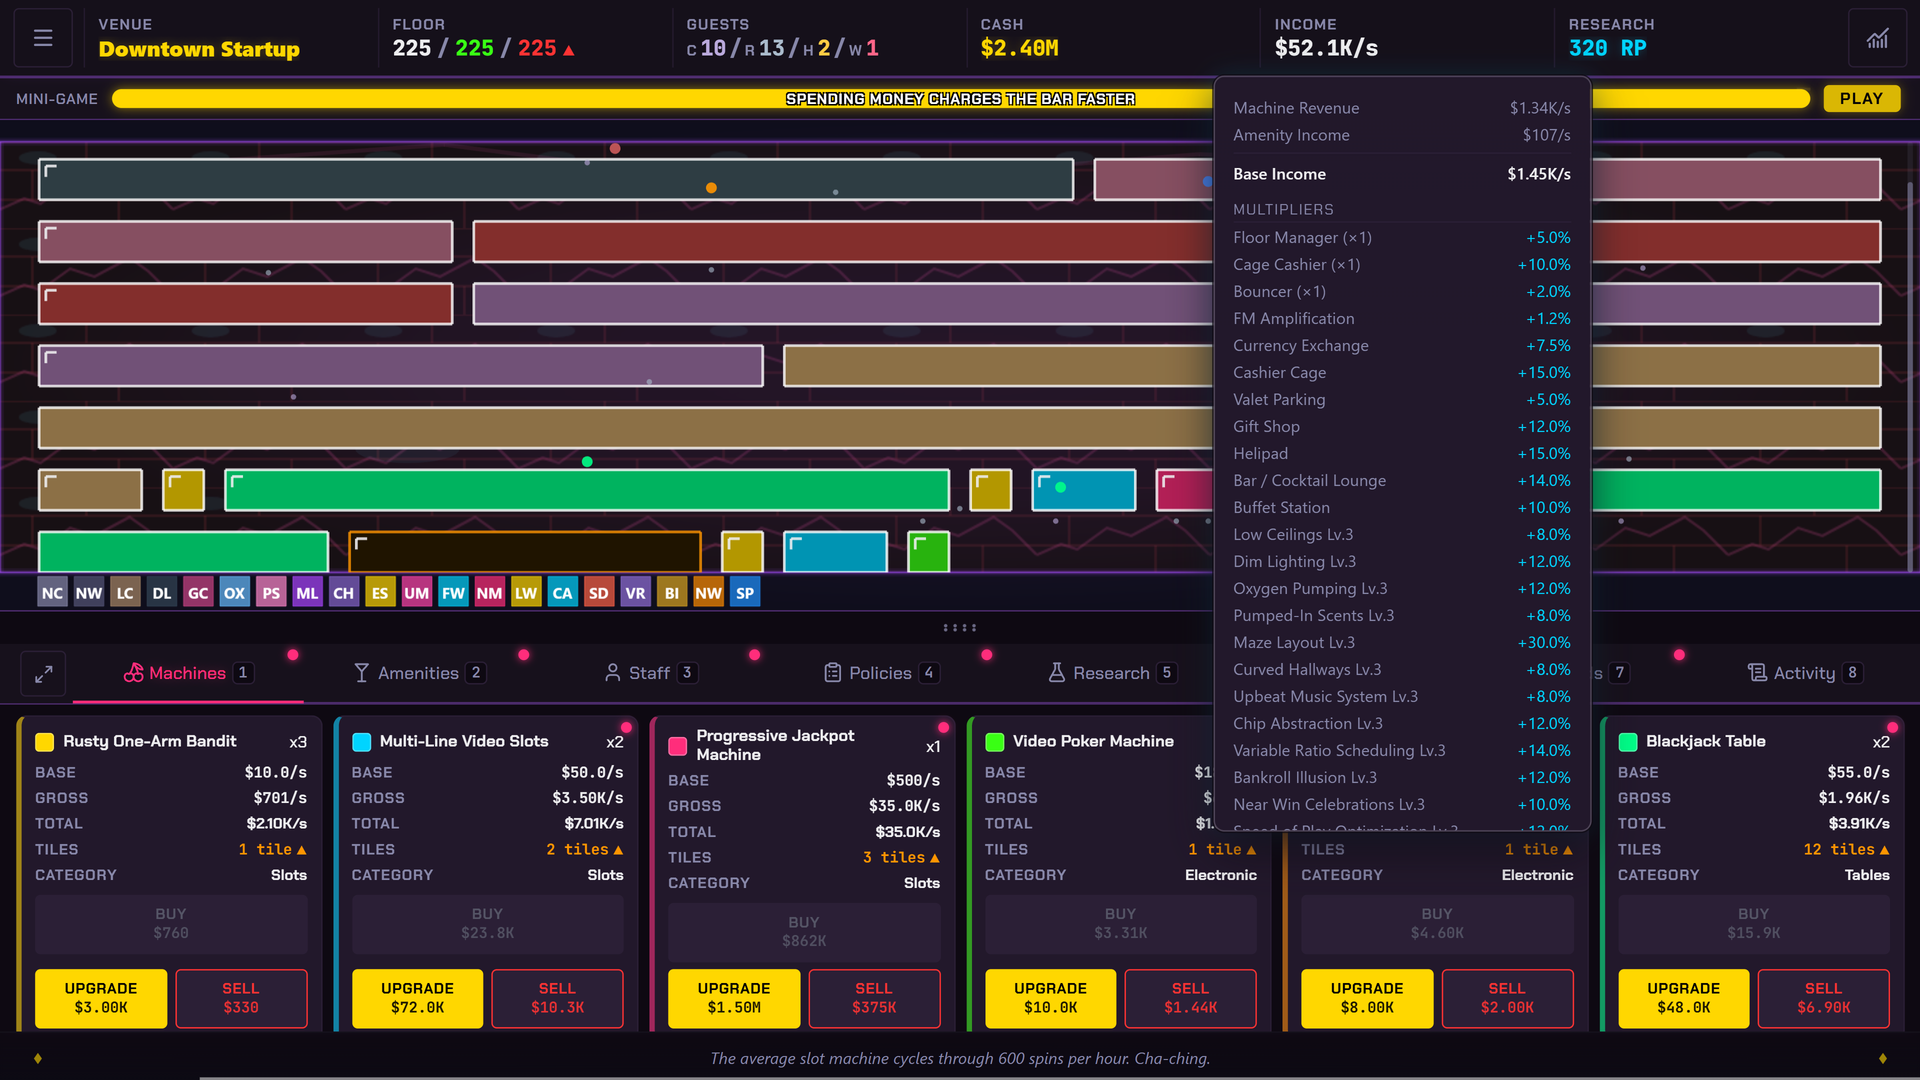Toggle the CA legend filter
Image resolution: width=1920 pixels, height=1080 pixels.
(x=562, y=593)
